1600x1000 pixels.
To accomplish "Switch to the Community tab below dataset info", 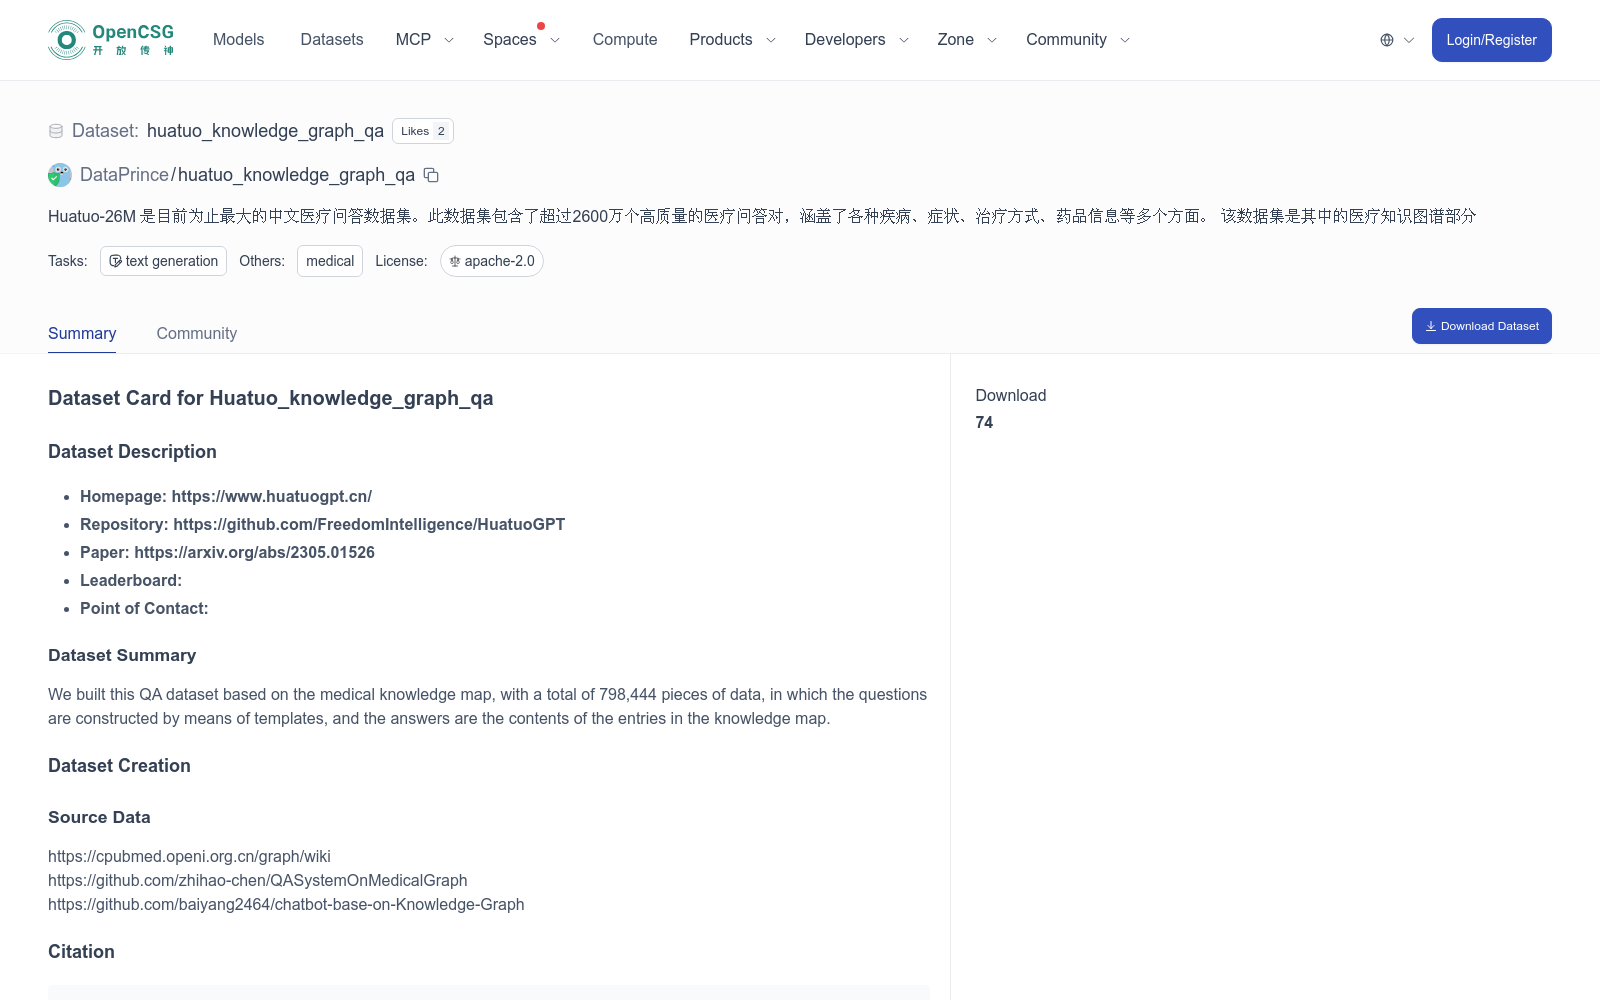I will coord(197,333).
